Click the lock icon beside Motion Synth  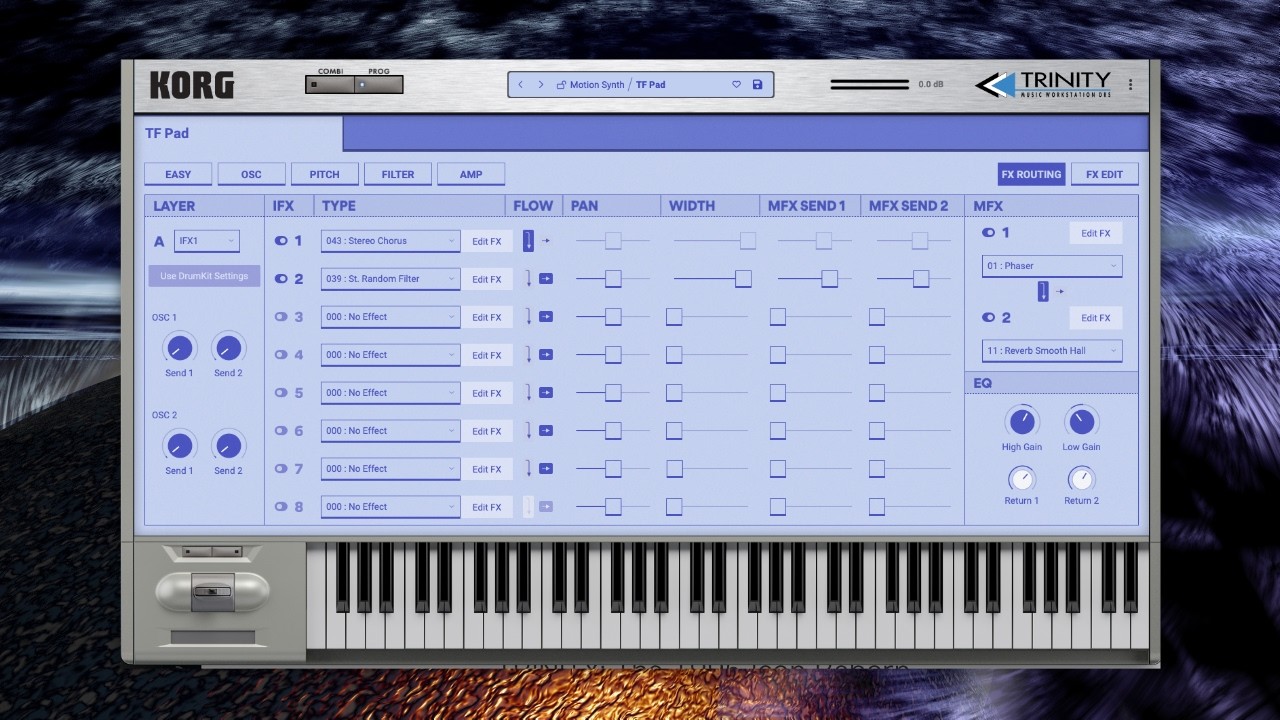pos(561,85)
